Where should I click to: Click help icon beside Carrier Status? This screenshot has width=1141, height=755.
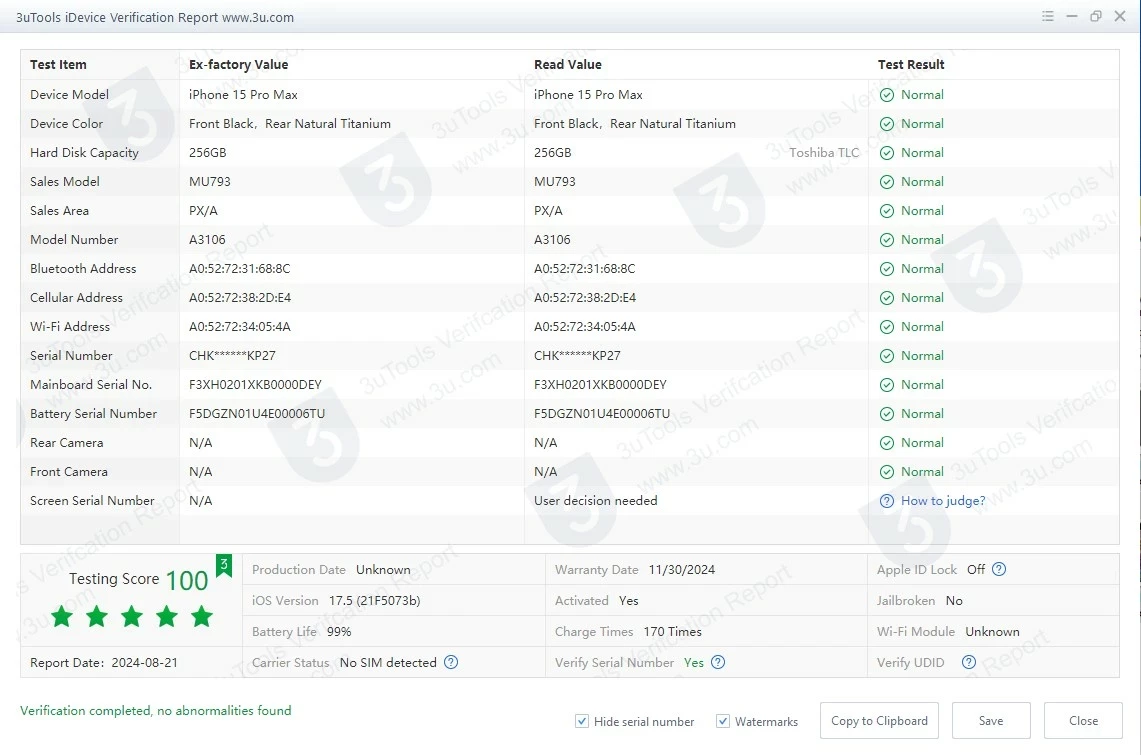coord(451,663)
